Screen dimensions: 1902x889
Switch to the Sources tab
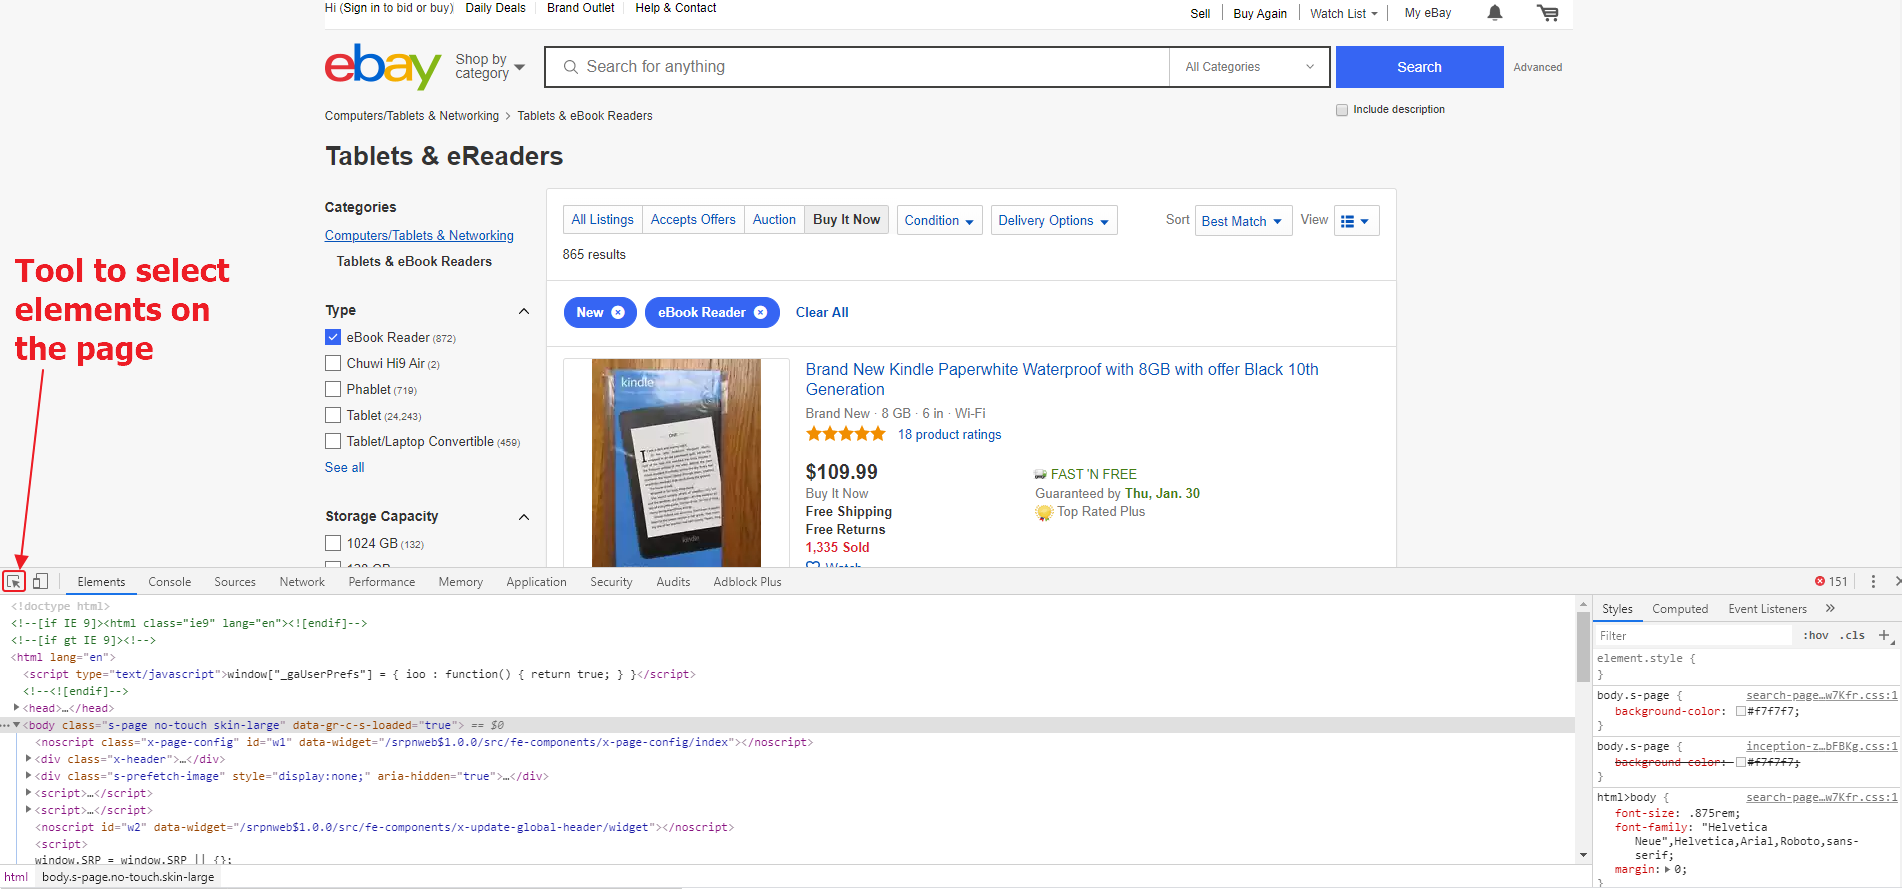(x=235, y=581)
